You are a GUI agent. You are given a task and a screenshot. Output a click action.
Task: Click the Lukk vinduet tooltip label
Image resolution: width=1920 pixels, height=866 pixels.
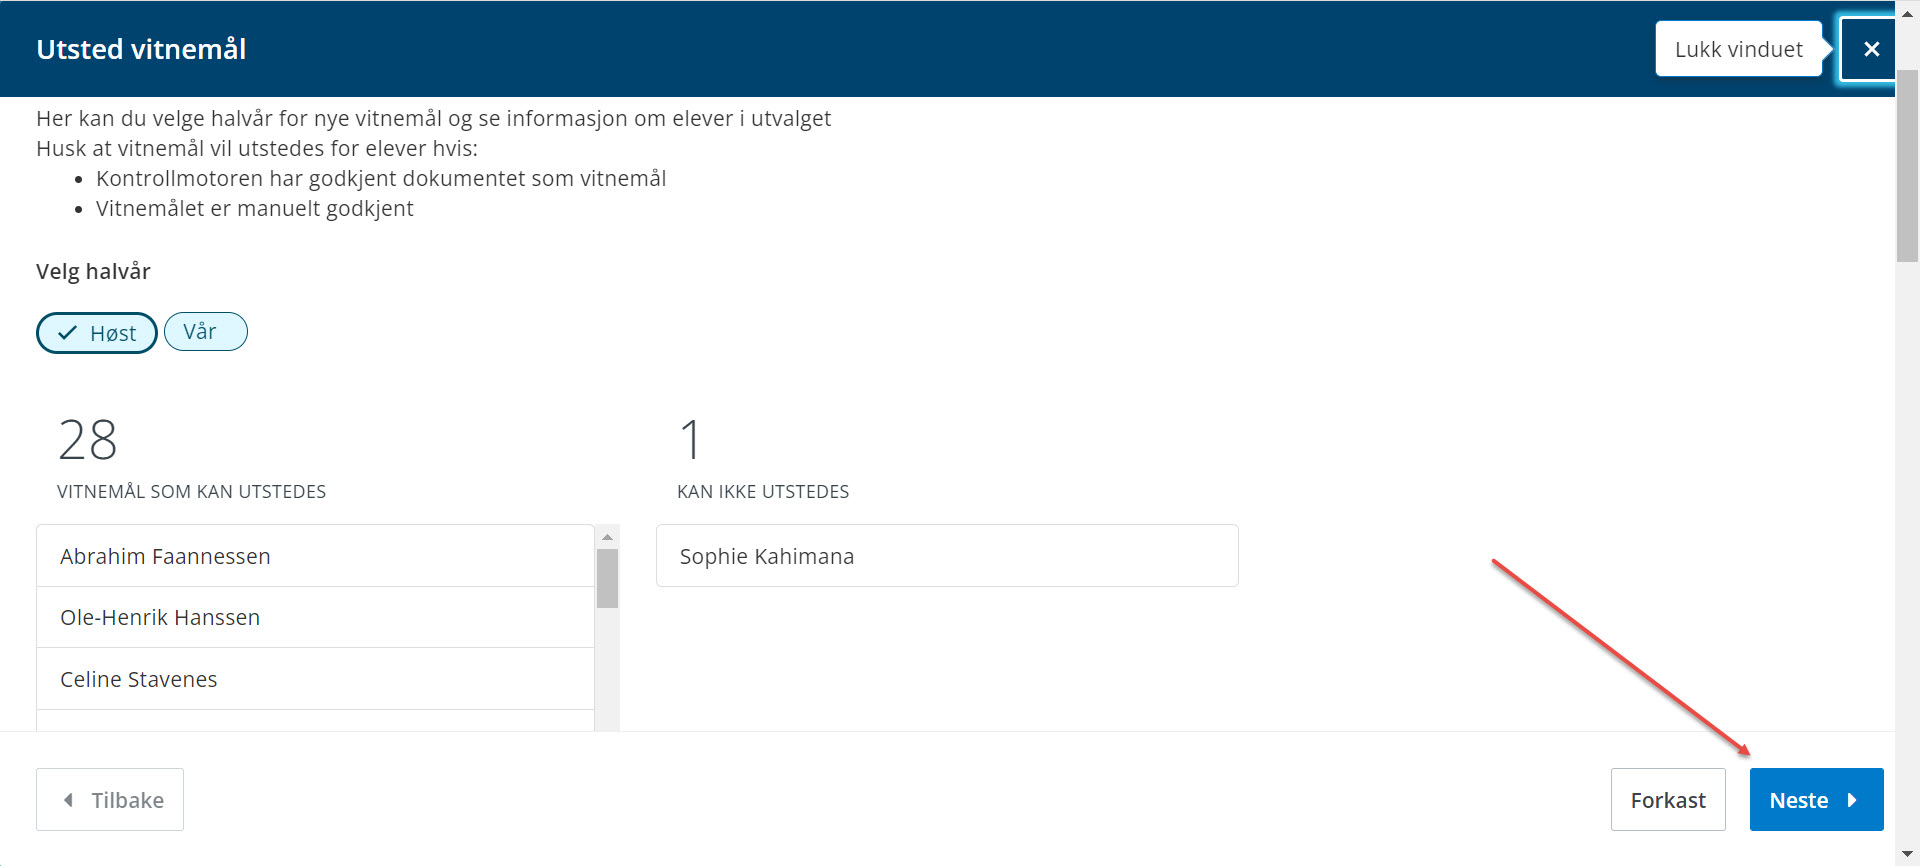click(x=1739, y=49)
